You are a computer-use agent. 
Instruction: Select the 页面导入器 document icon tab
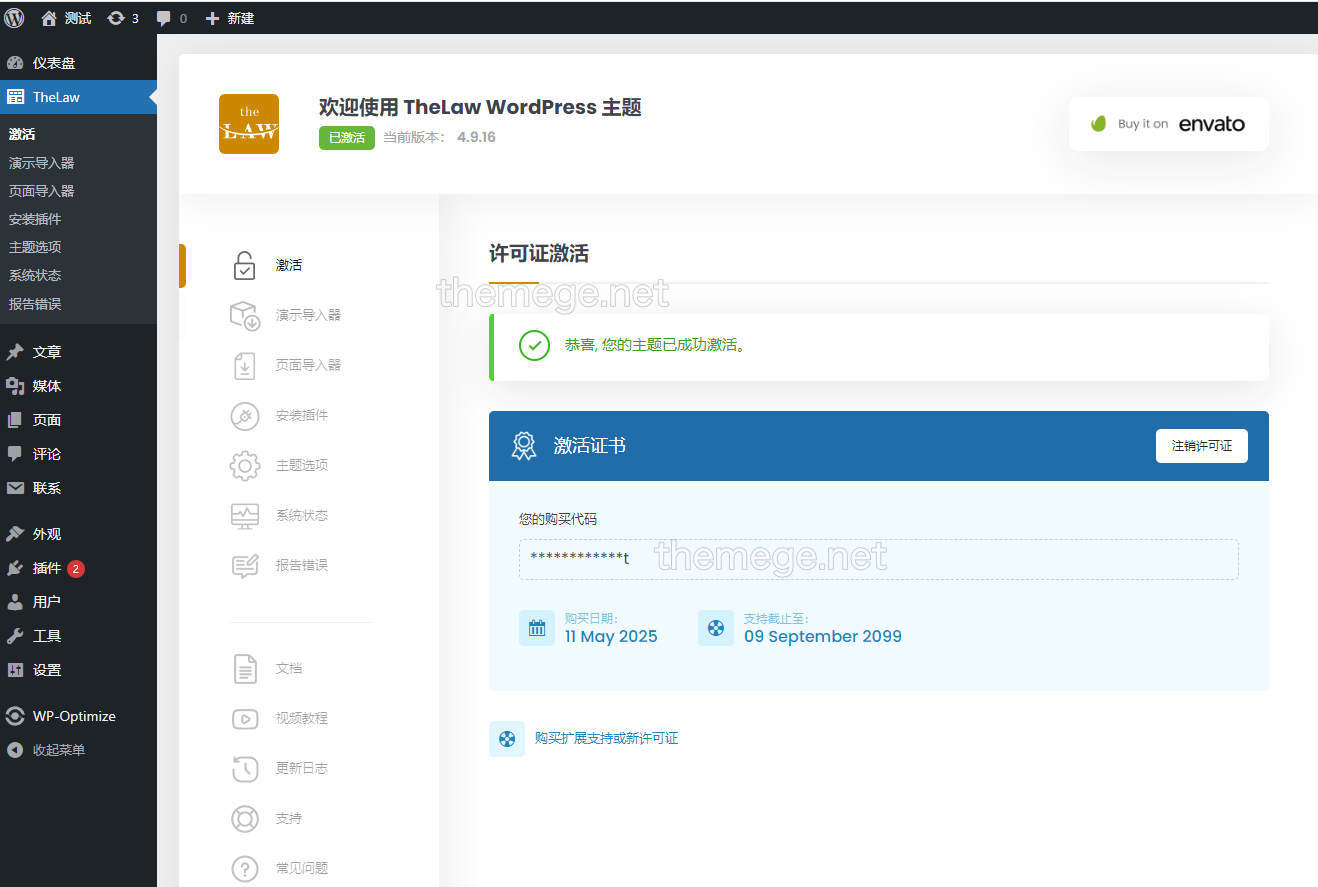pos(245,366)
